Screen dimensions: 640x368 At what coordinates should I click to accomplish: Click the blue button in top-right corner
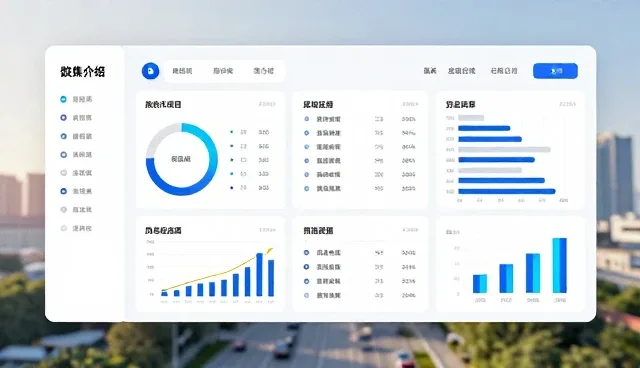555,71
